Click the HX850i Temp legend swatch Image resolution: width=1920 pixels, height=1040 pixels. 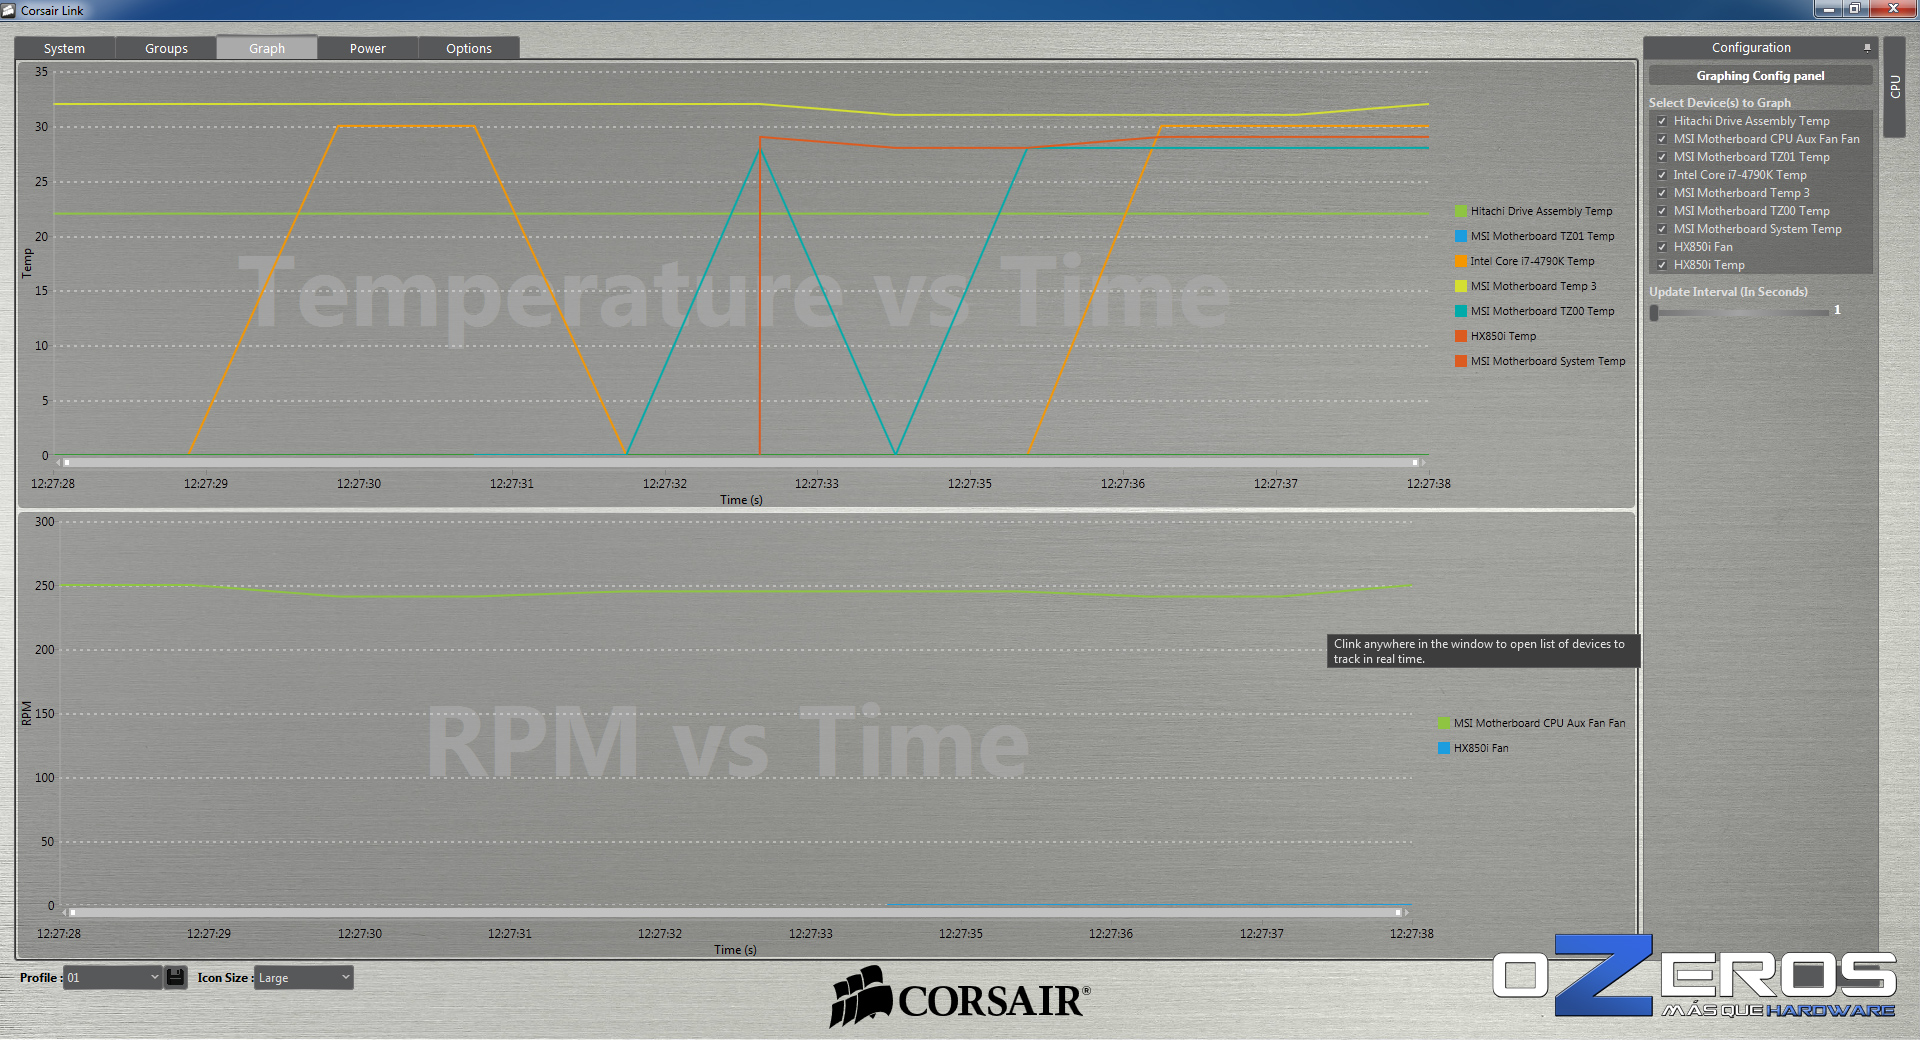coord(1461,336)
